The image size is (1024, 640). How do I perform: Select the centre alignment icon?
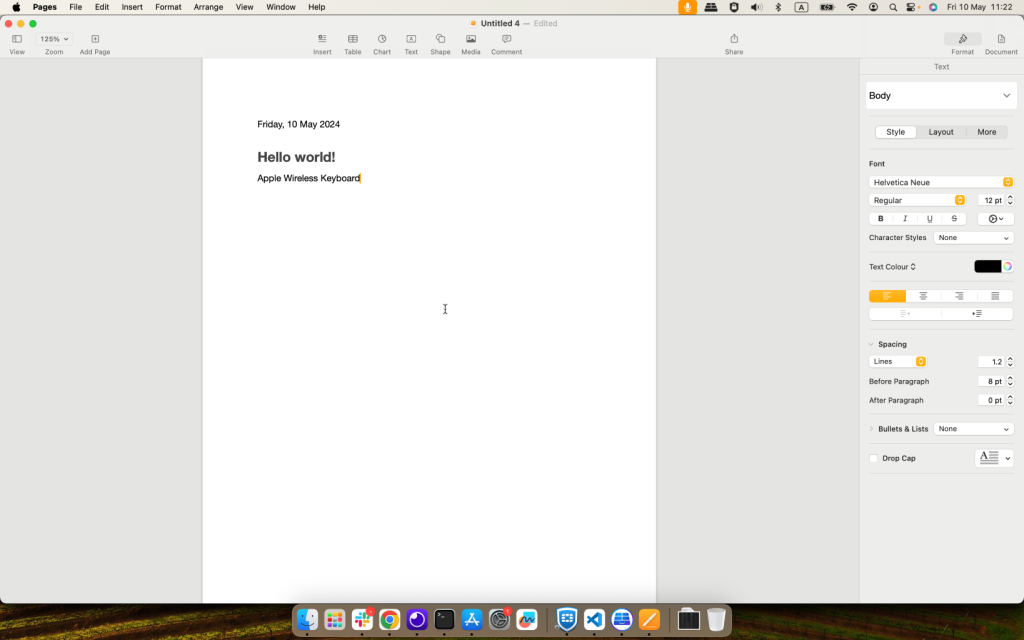tap(922, 295)
